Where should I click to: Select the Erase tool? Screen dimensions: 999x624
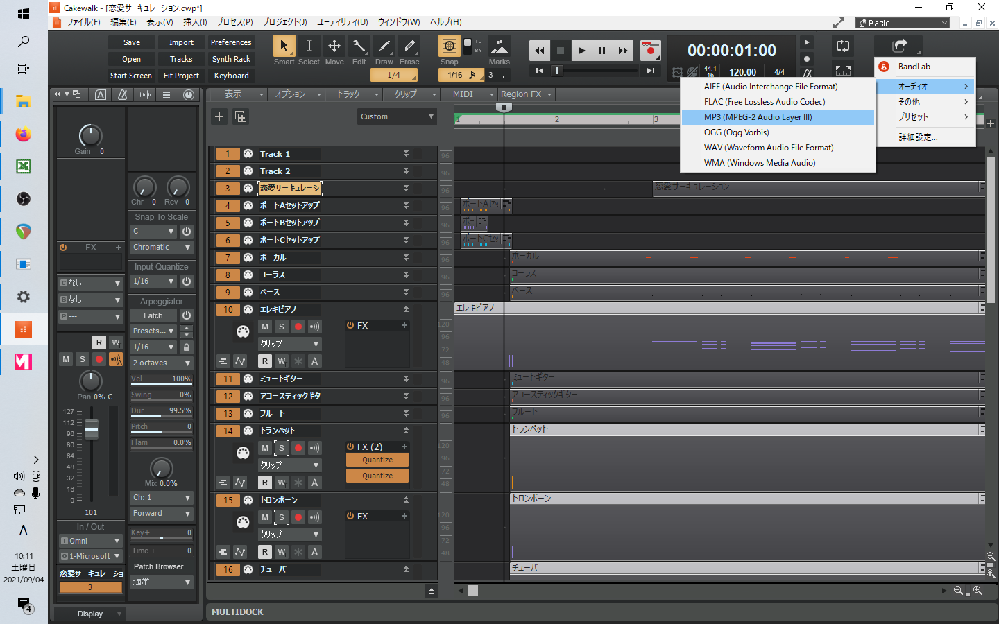click(x=409, y=47)
